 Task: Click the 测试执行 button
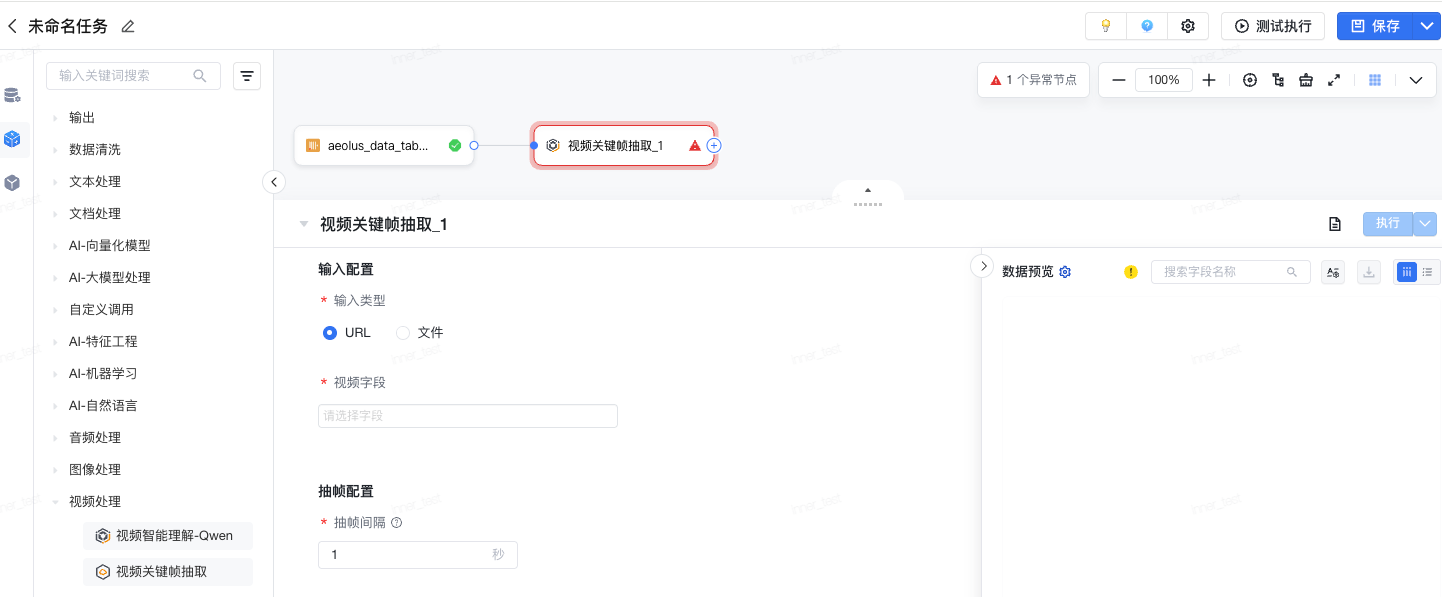click(1273, 26)
